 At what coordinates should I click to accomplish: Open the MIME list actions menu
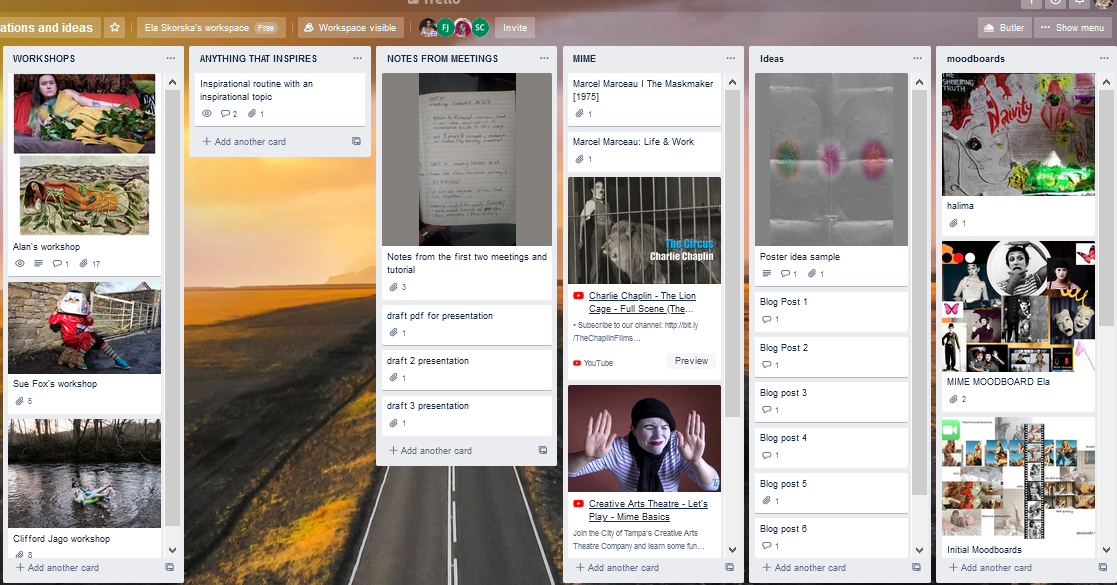732,59
